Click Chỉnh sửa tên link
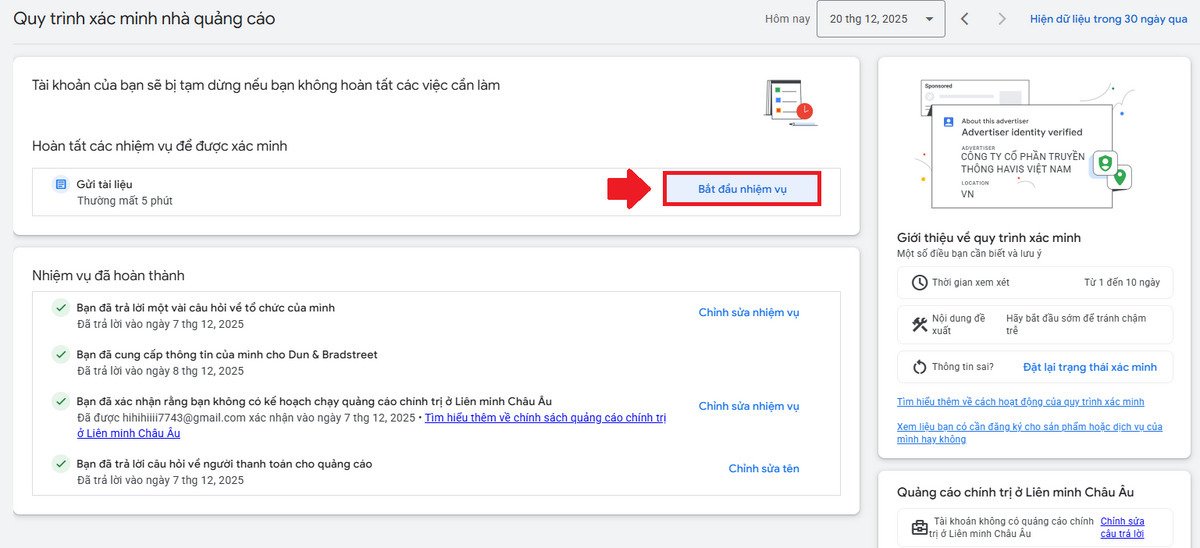The height and width of the screenshot is (548, 1200). point(763,469)
